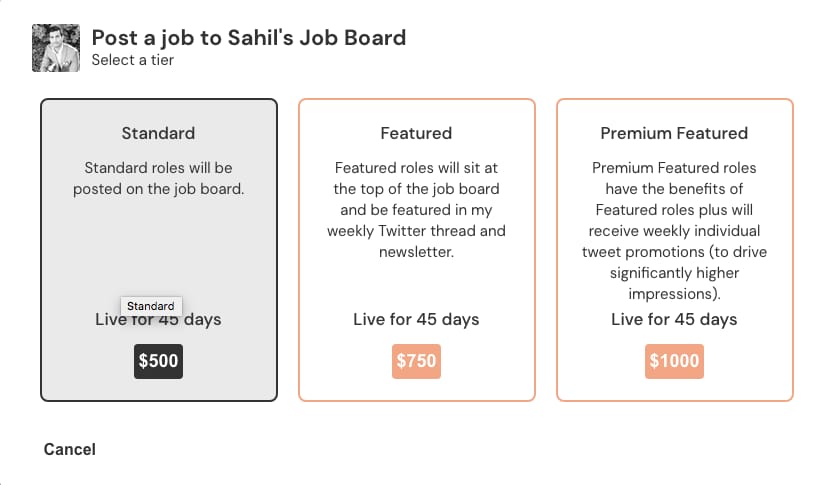Screen dimensions: 832x485
Task: Click the 'Featured' card title
Action: (x=416, y=133)
